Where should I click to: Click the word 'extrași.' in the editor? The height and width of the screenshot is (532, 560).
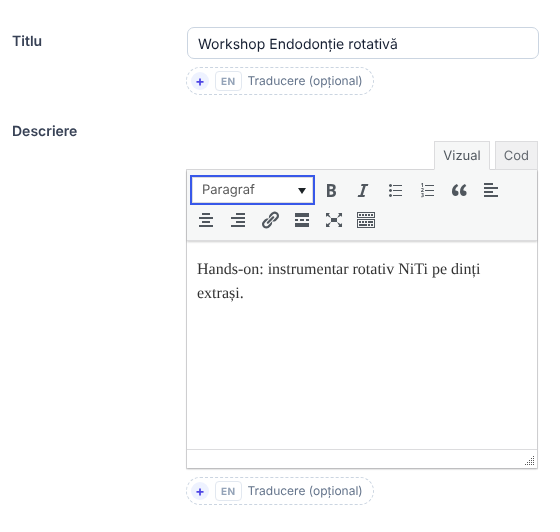[220, 293]
